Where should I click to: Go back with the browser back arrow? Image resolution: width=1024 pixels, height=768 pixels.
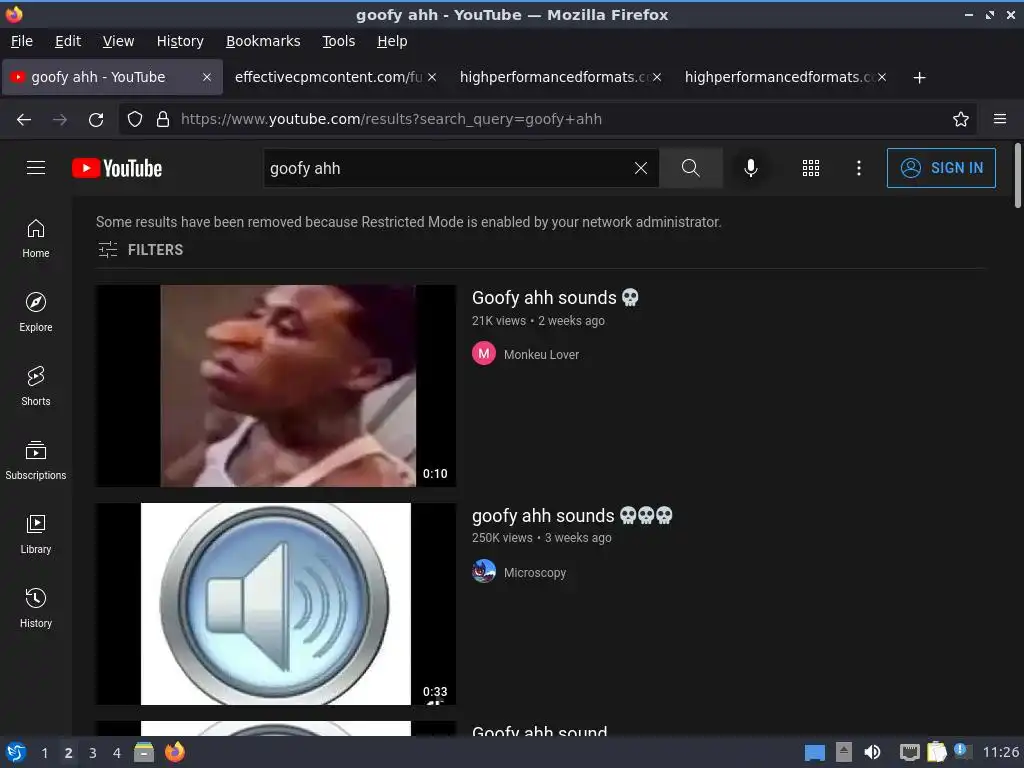click(x=24, y=120)
